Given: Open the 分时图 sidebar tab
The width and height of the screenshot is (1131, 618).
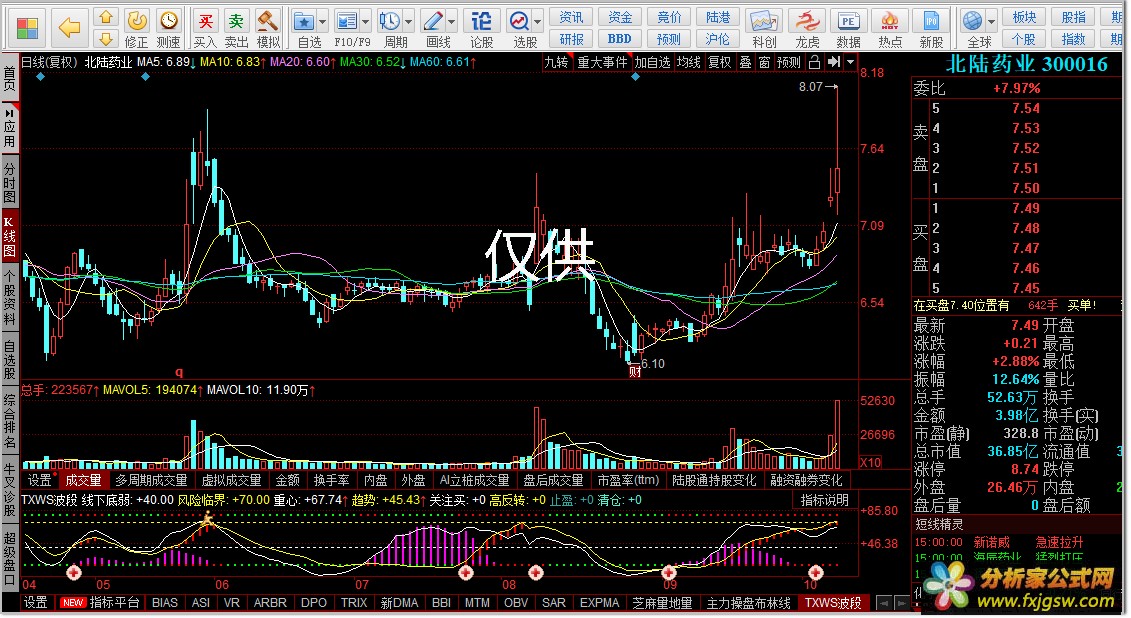Looking at the screenshot, I should 9,183.
